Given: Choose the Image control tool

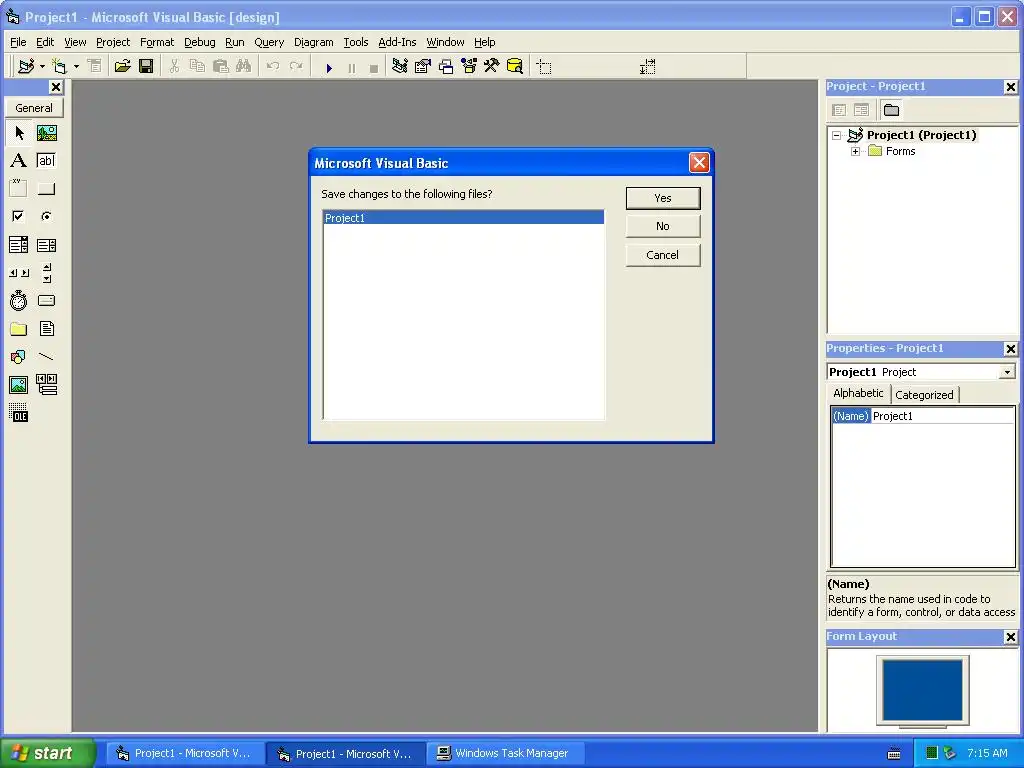Looking at the screenshot, I should click(x=19, y=385).
